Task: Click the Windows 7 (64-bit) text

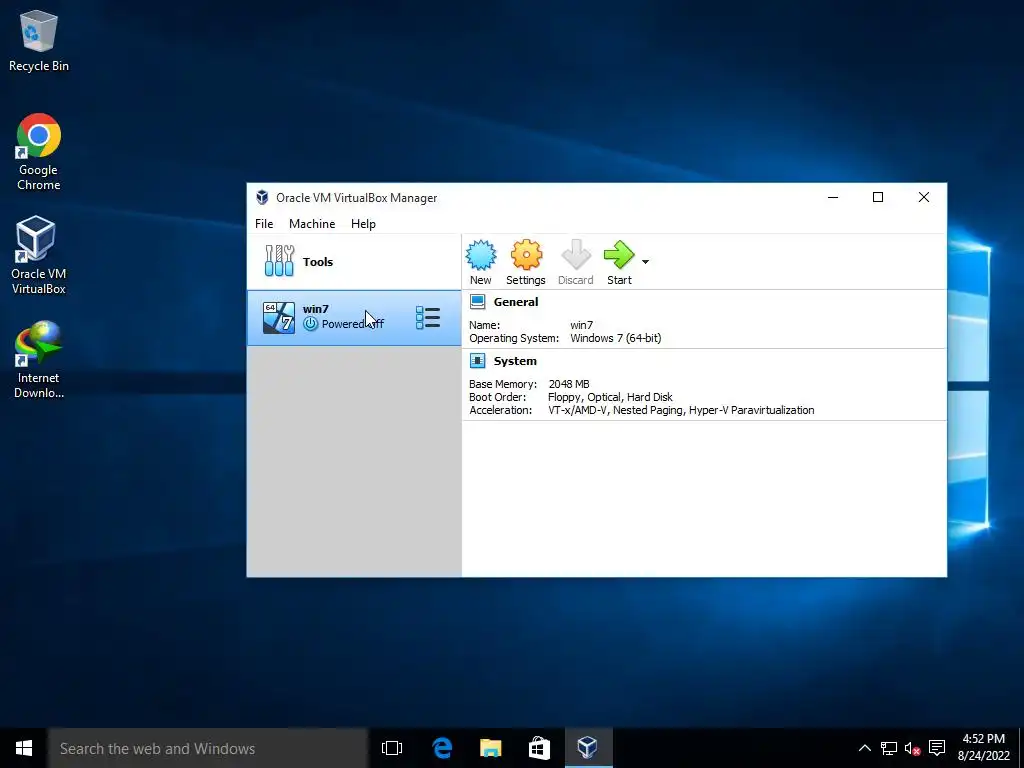Action: (x=615, y=338)
